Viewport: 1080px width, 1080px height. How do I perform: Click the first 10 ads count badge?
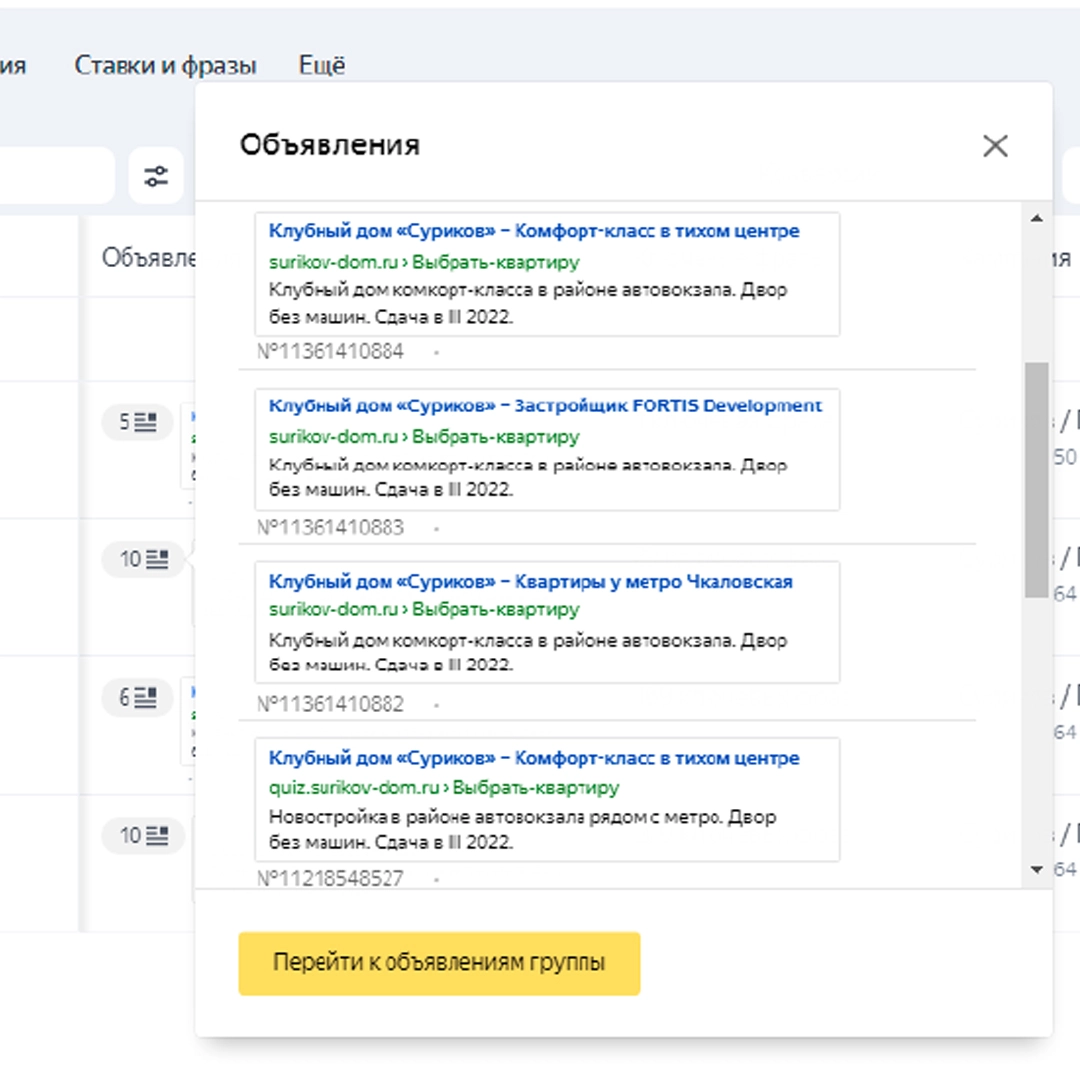pyautogui.click(x=143, y=559)
